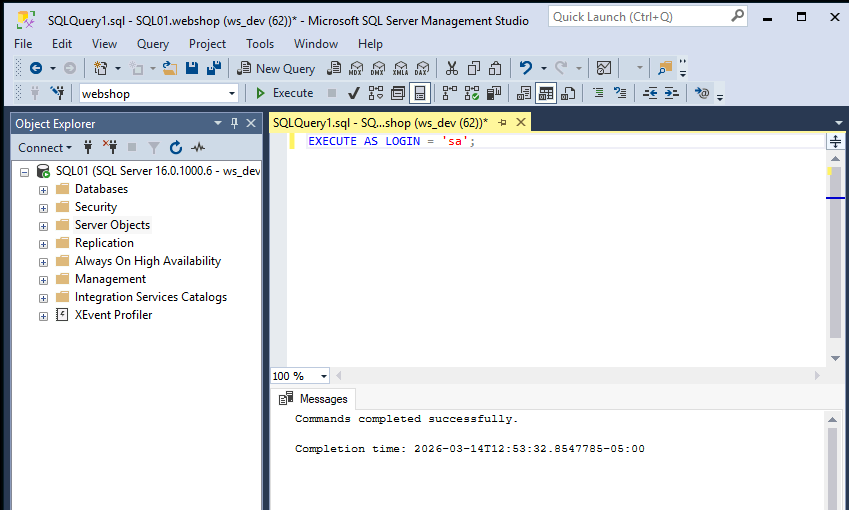Open the Tools menu
849x510 pixels.
click(260, 44)
